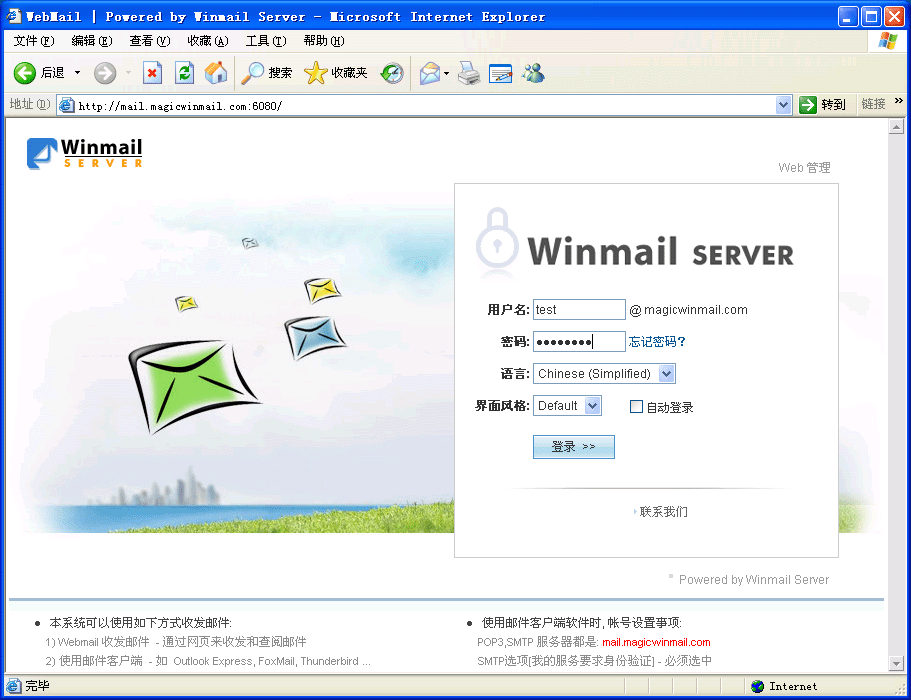The height and width of the screenshot is (700, 911).
Task: Open the 工具 (T) menu
Action: (266, 41)
